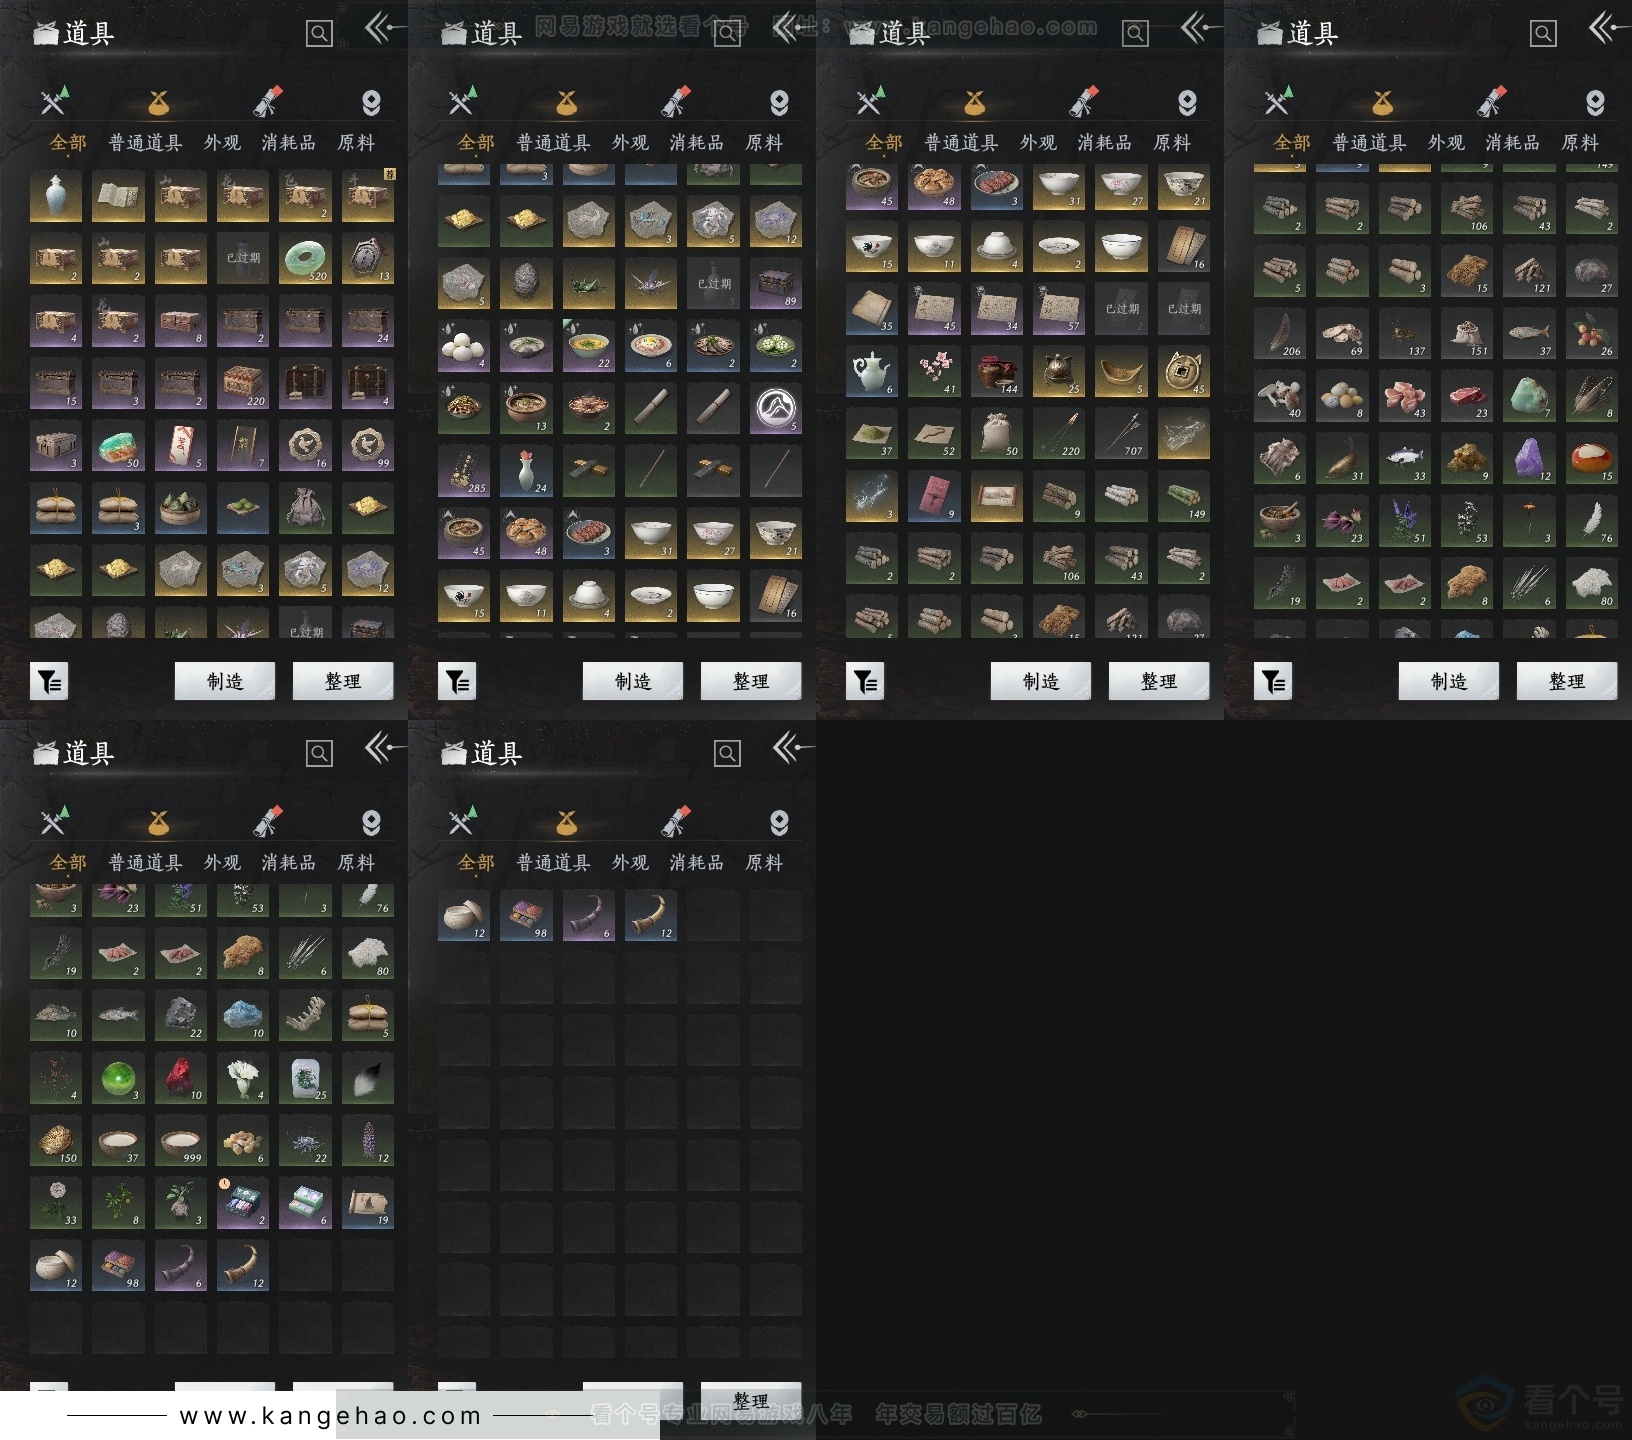Pick the milk bowl with count 999
Screen dimensions: 1632x1440
[x=181, y=1140]
